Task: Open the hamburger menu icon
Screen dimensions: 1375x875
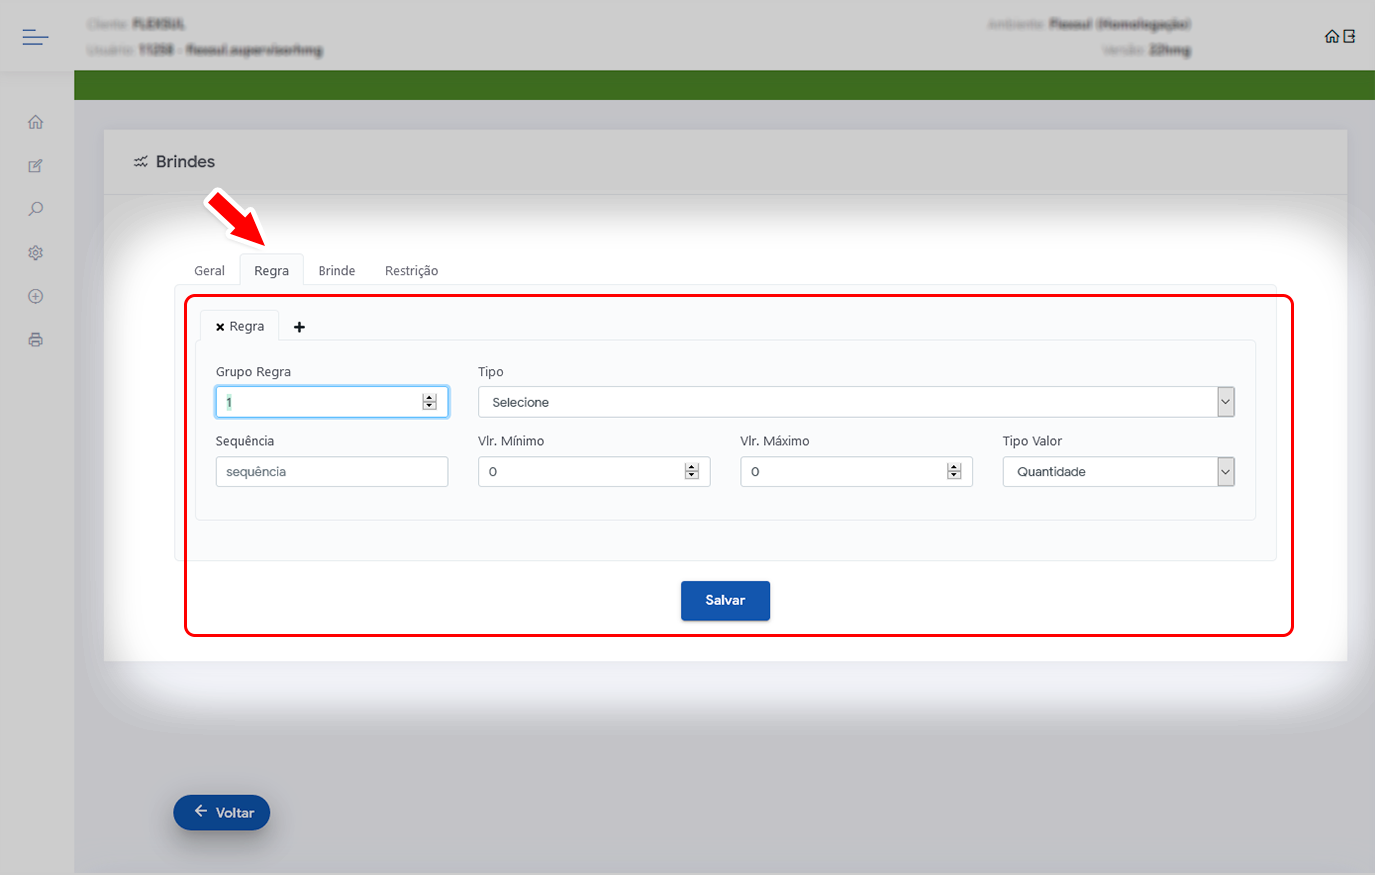Action: pyautogui.click(x=35, y=38)
